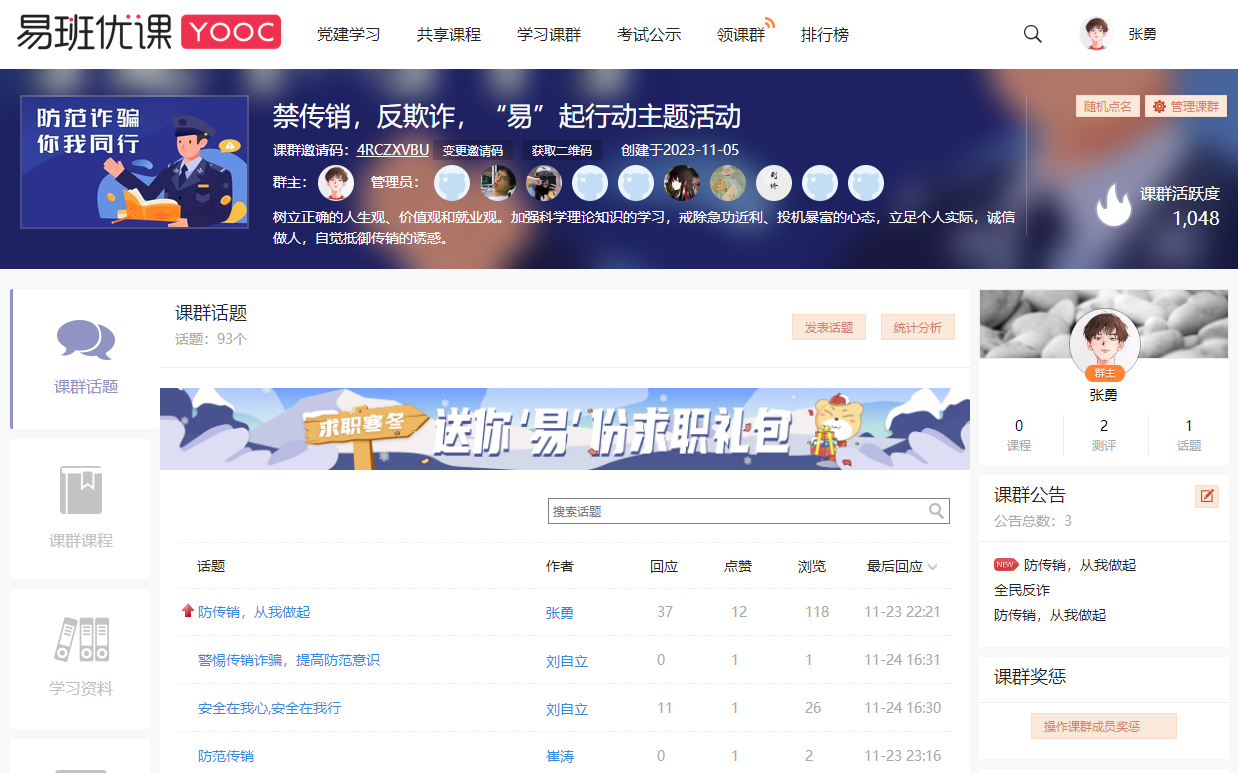Click inside the 搜索话题 search field
Viewport: 1238px width, 773px height.
[735, 511]
